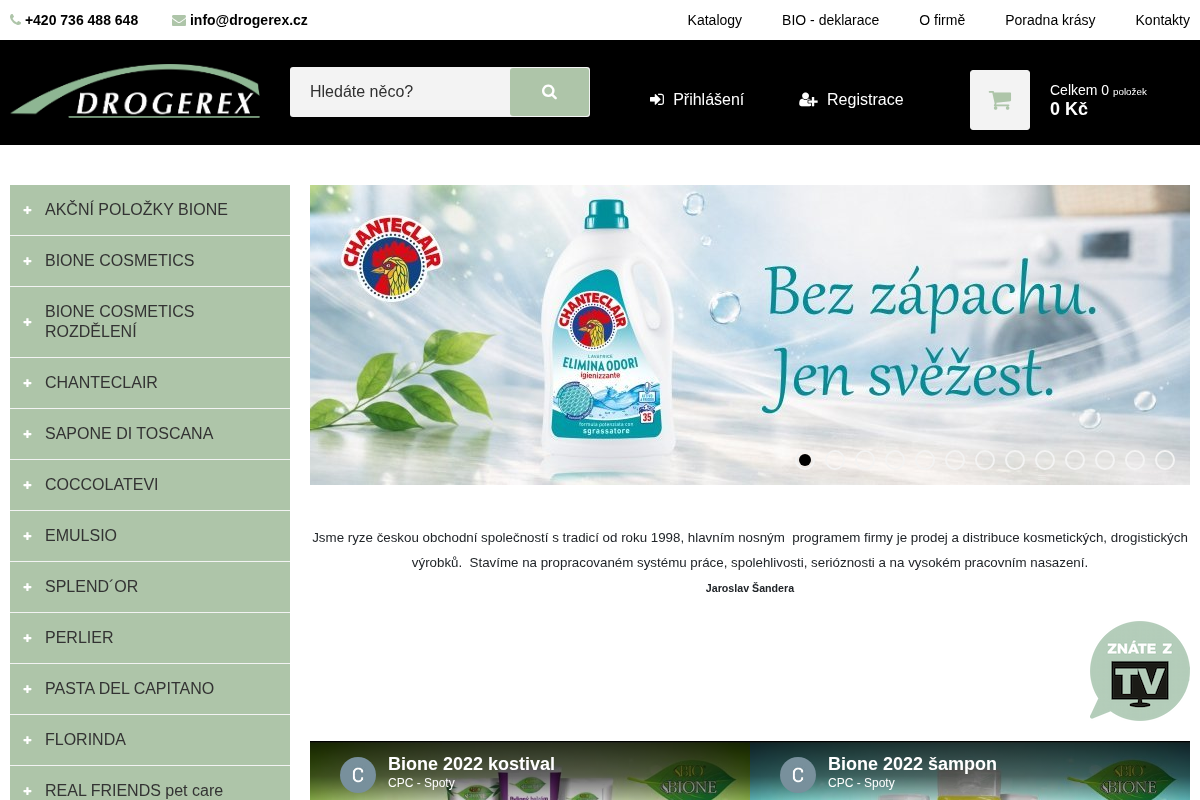The width and height of the screenshot is (1200, 800).
Task: Open the shopping cart icon
Action: pyautogui.click(x=1000, y=100)
